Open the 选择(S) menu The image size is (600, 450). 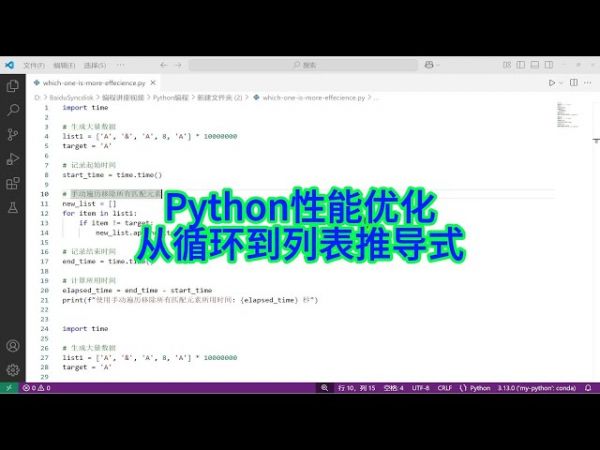point(95,65)
